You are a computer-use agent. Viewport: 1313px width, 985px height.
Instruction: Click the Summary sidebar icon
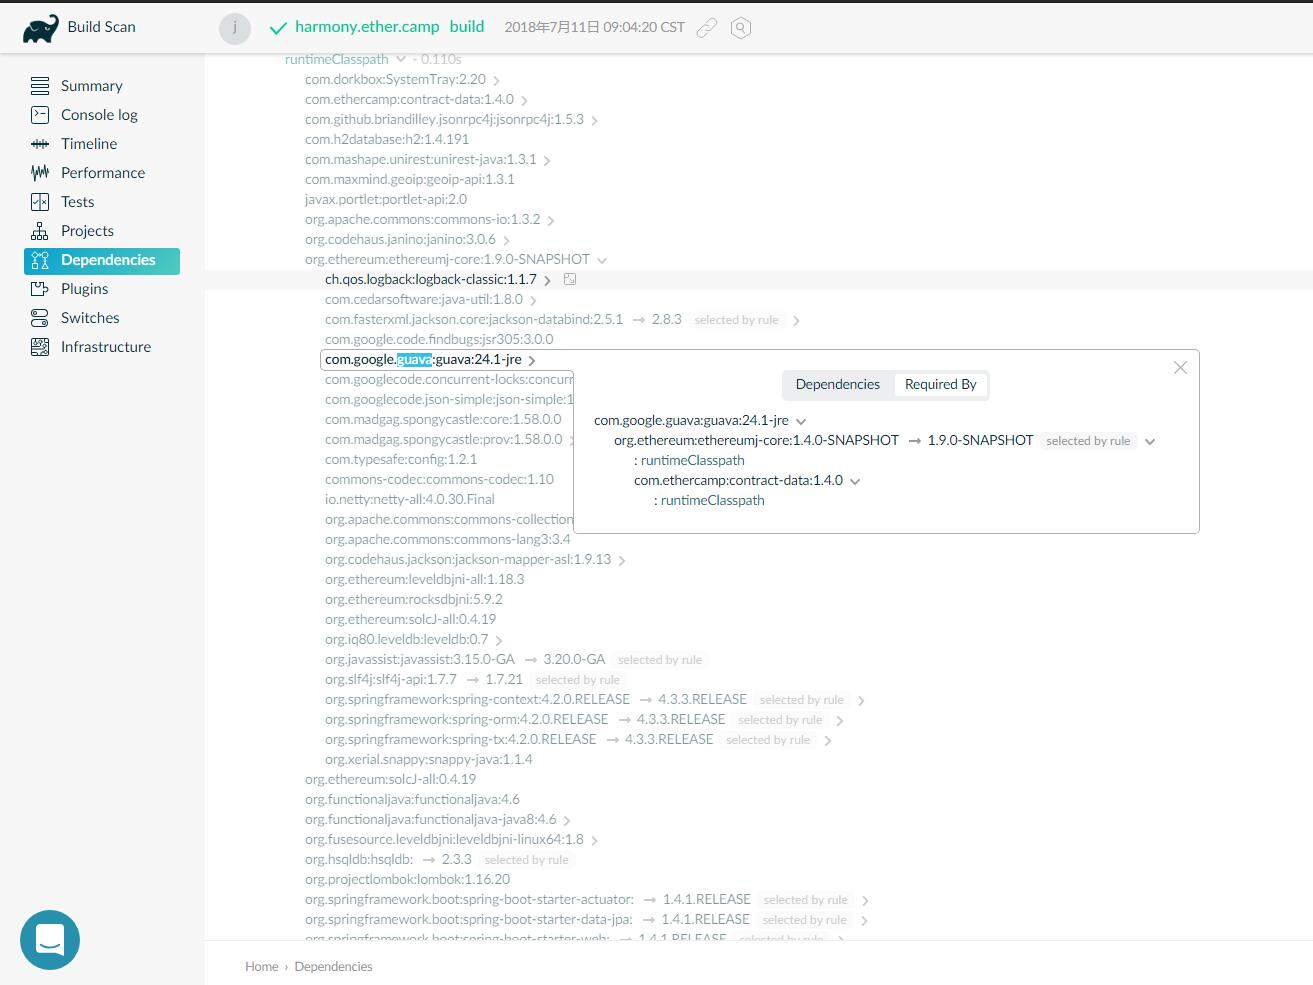coord(40,86)
